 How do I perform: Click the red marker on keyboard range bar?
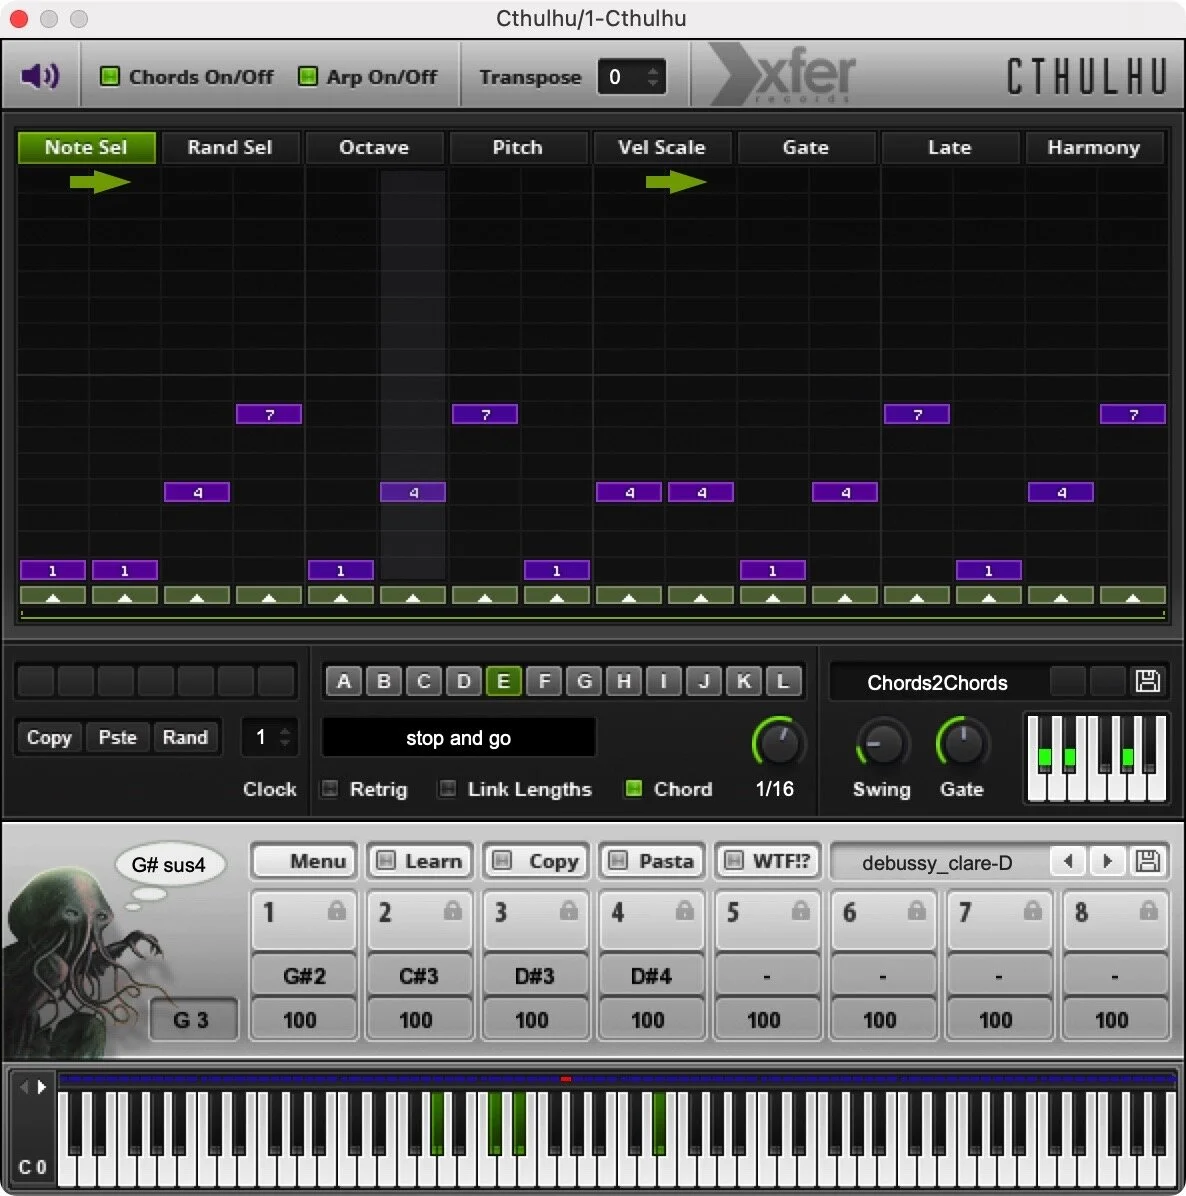point(566,1079)
